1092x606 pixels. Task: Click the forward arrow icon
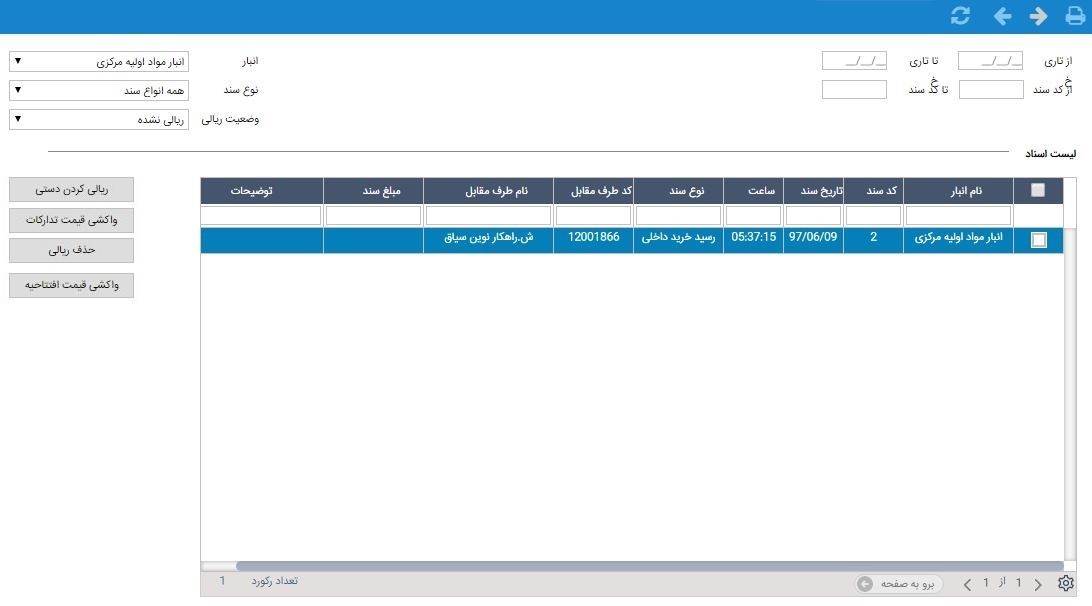[x=1038, y=16]
